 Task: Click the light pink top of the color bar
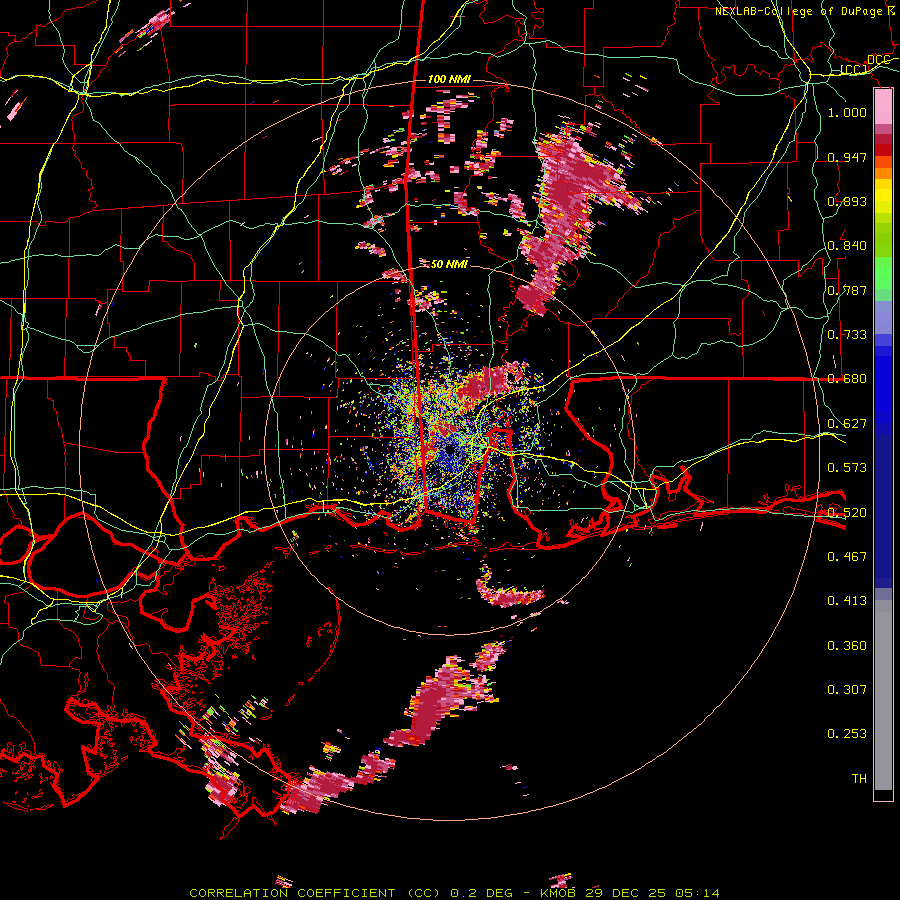(x=883, y=106)
